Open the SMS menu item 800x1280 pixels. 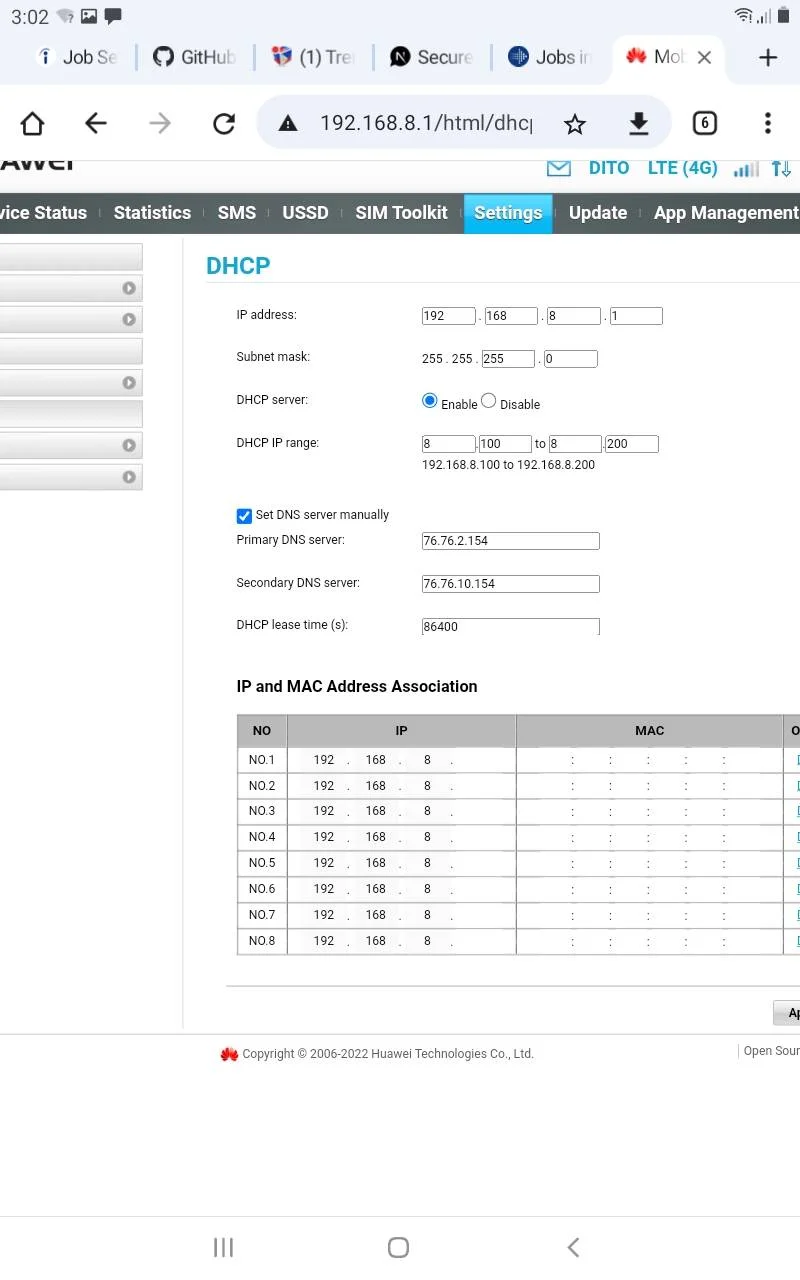(237, 212)
